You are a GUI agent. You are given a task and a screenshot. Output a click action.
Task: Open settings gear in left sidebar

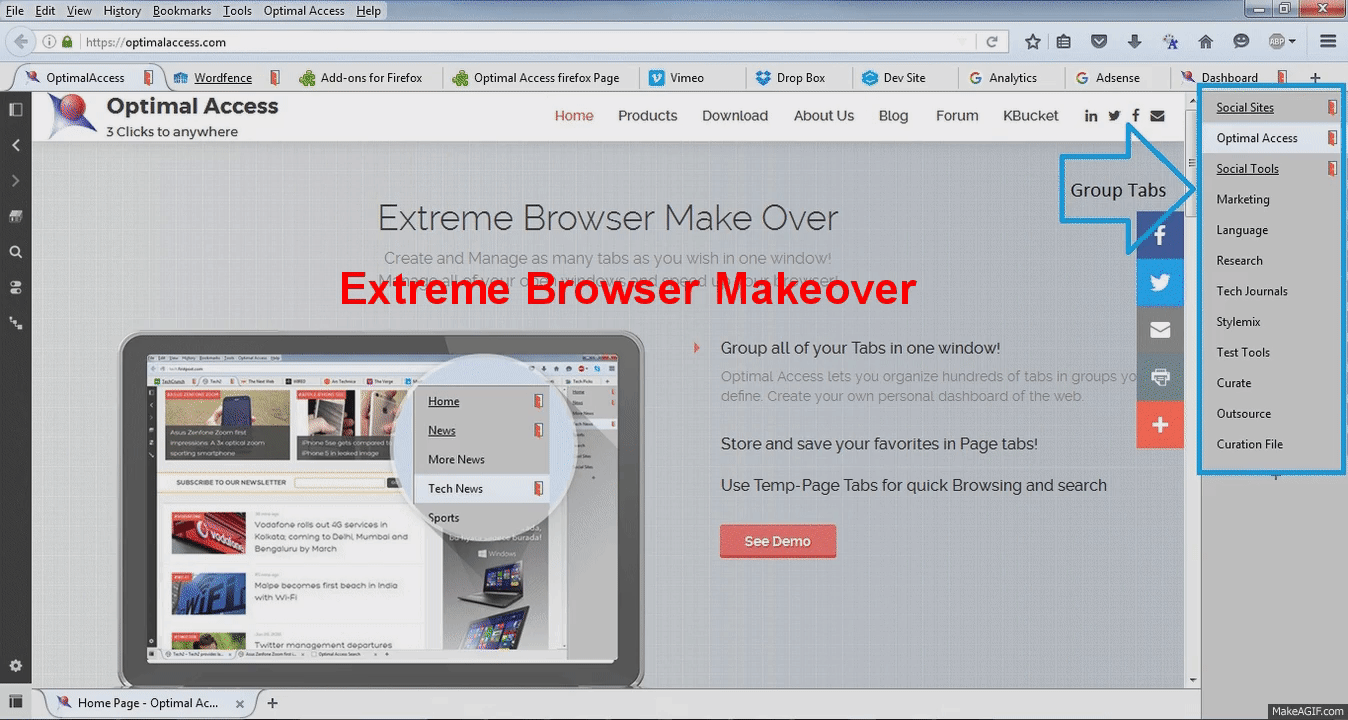tap(15, 666)
